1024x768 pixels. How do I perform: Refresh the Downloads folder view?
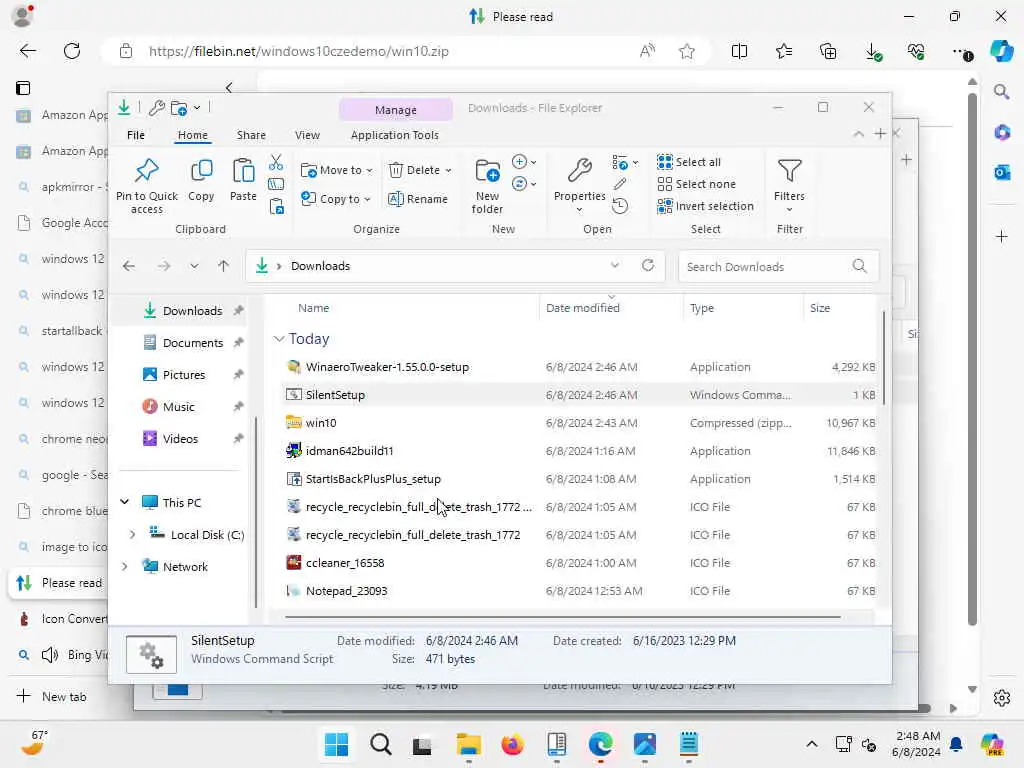(648, 265)
